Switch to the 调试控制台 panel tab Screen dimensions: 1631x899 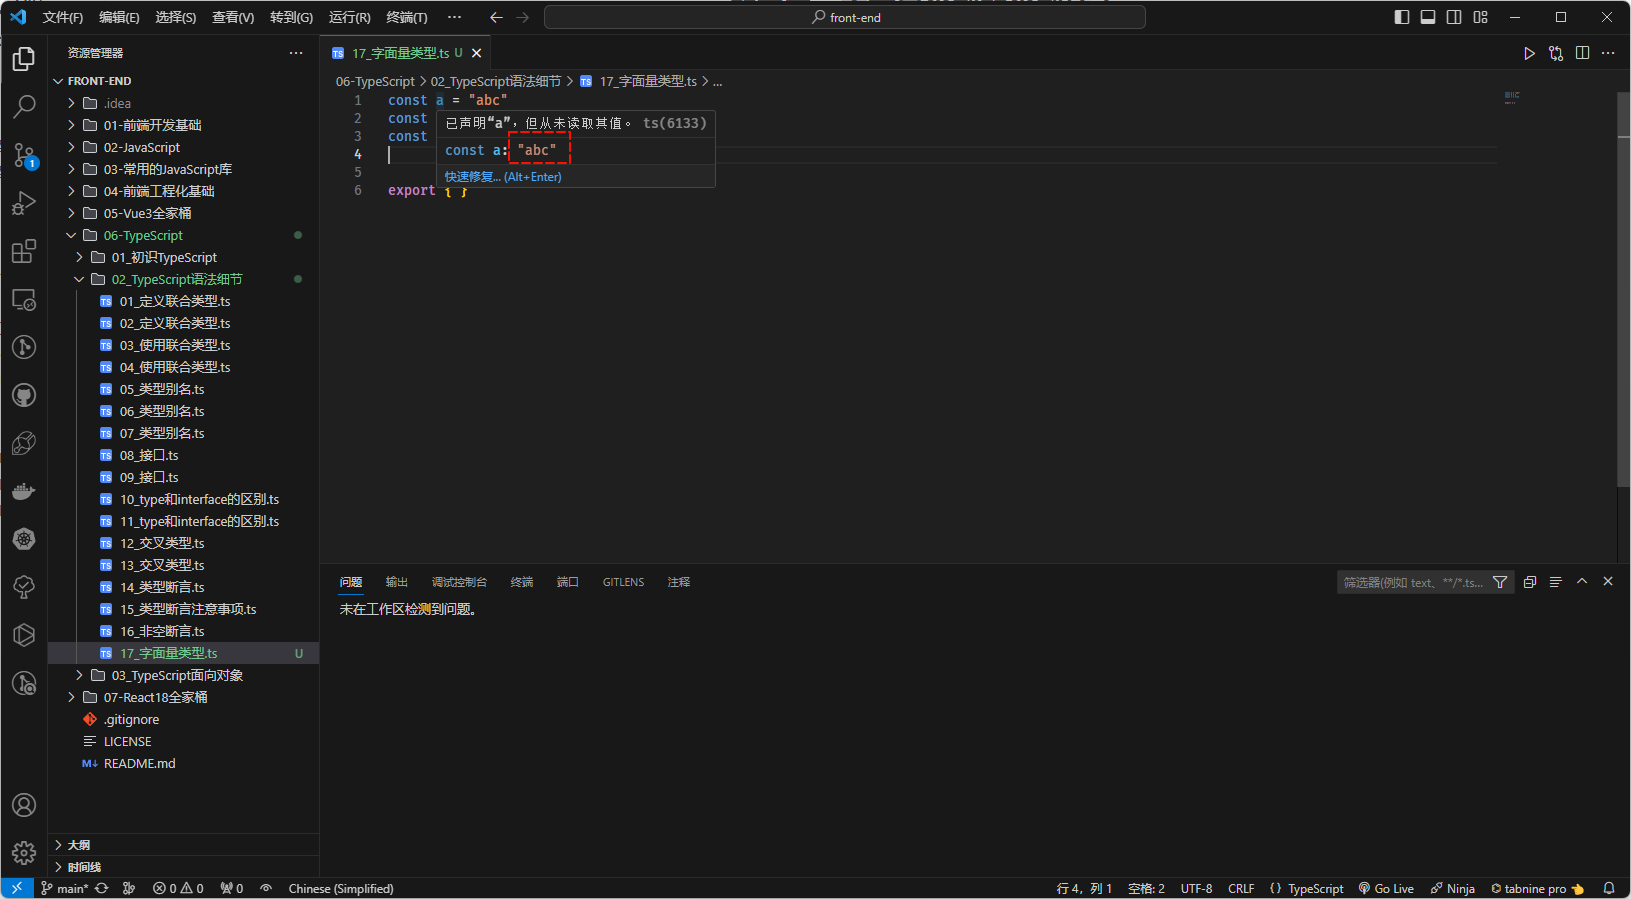(x=459, y=582)
